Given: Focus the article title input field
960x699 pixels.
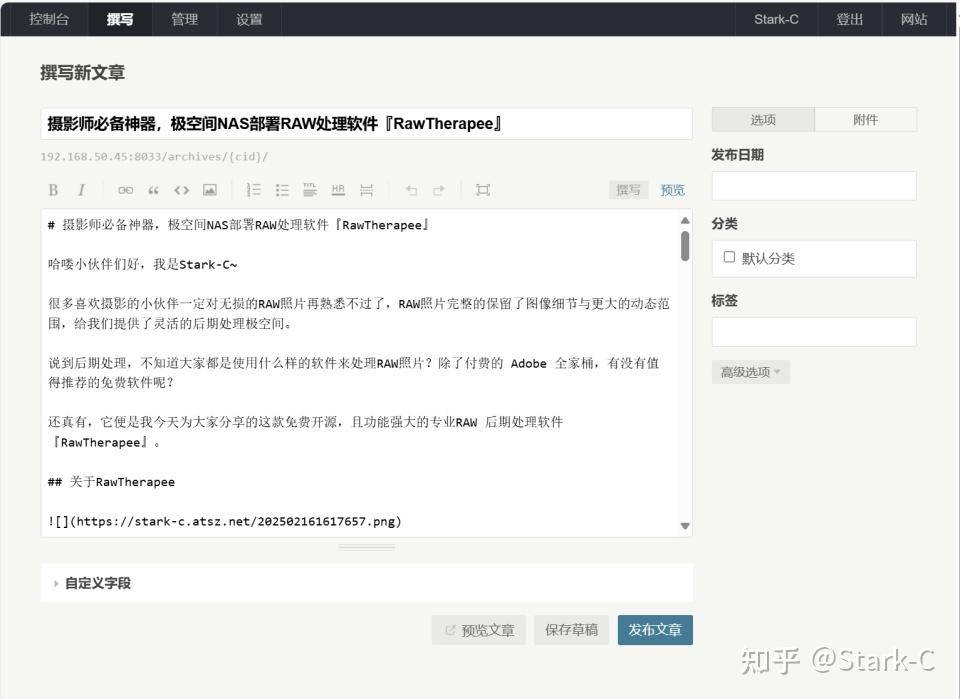Looking at the screenshot, I should pos(367,124).
